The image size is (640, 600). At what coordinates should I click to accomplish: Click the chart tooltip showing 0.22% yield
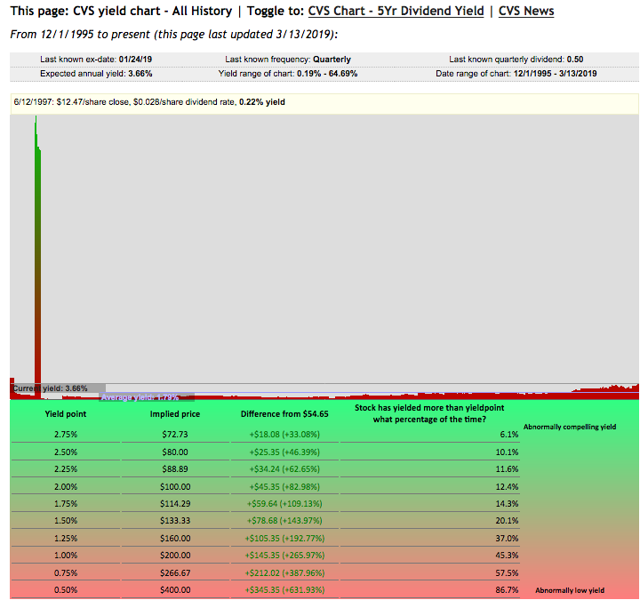pyautogui.click(x=324, y=102)
